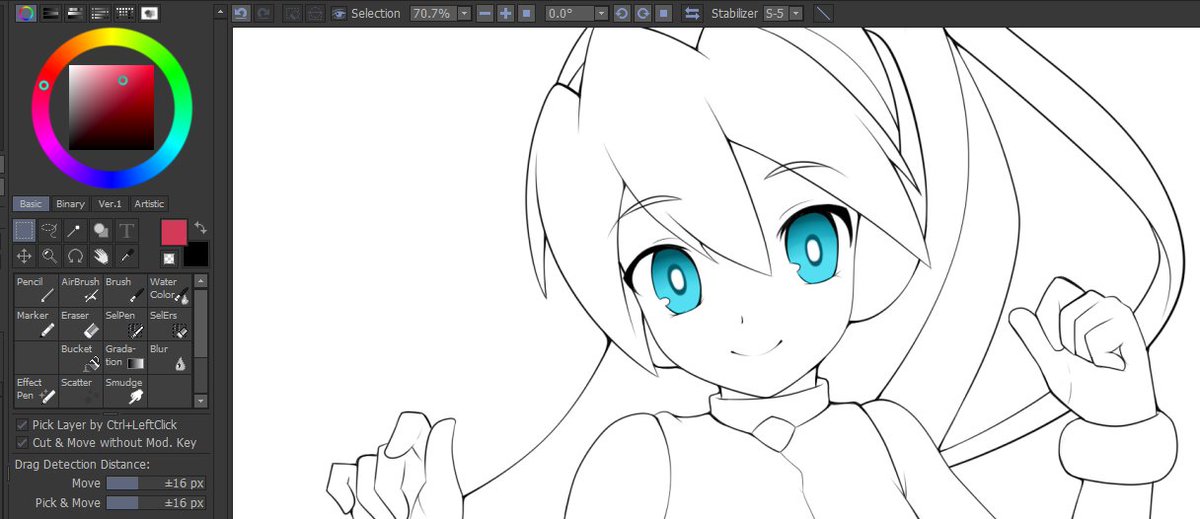The height and width of the screenshot is (519, 1200).
Task: Choose the Gradation tool
Action: [x=124, y=357]
